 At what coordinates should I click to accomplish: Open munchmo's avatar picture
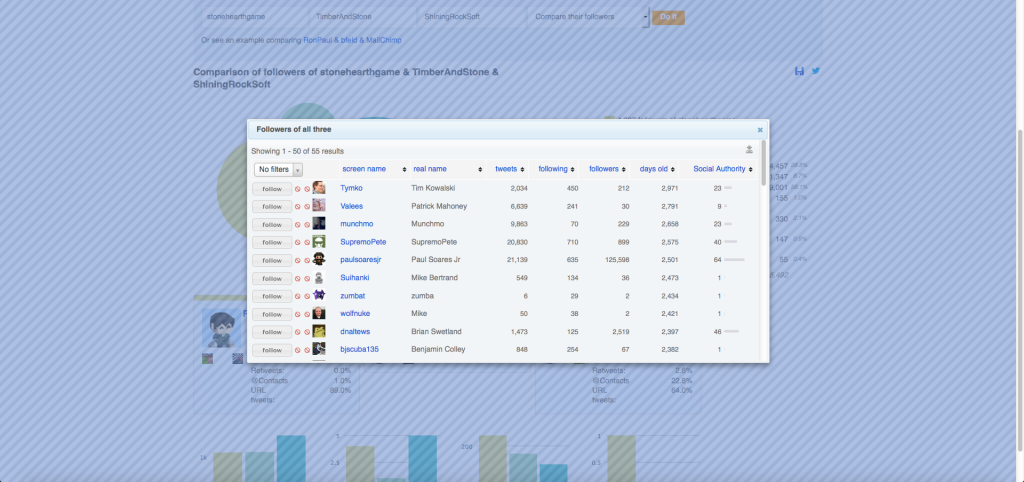coord(319,223)
